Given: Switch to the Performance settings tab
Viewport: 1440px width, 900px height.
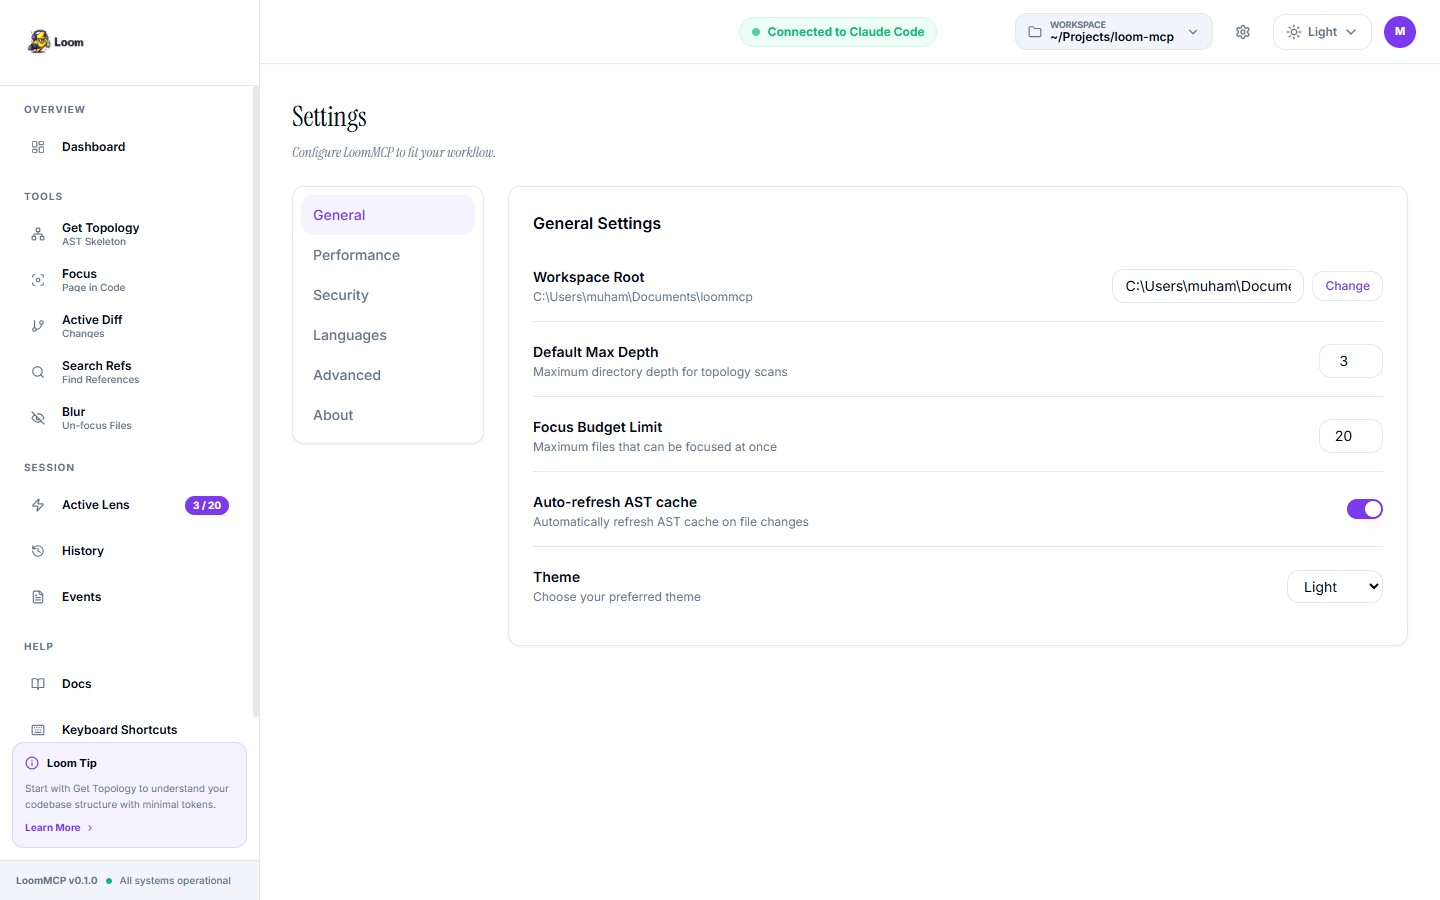Looking at the screenshot, I should click(357, 255).
